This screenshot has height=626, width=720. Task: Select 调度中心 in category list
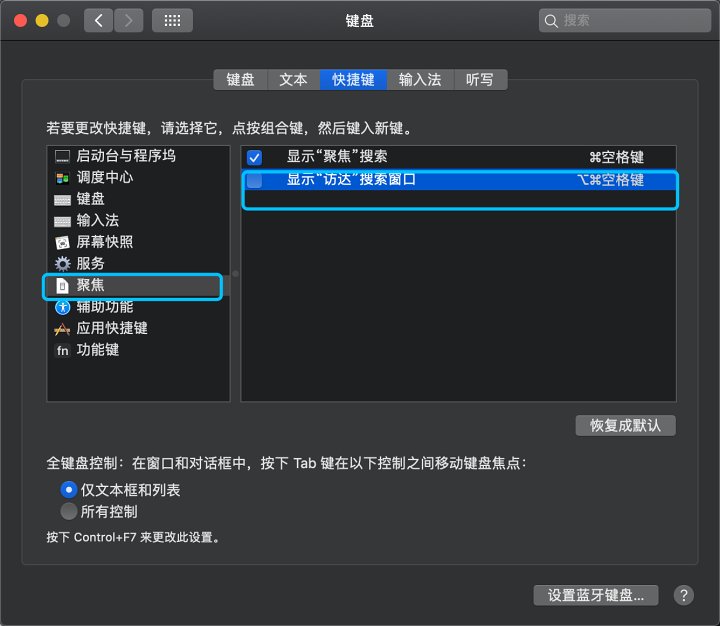(138, 178)
